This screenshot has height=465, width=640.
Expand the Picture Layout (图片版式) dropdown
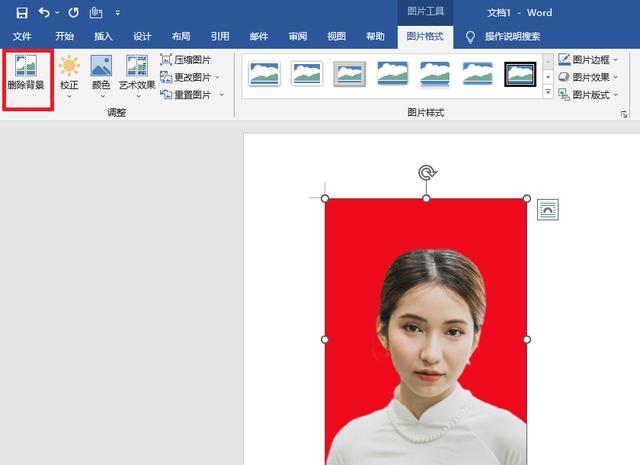click(x=588, y=95)
